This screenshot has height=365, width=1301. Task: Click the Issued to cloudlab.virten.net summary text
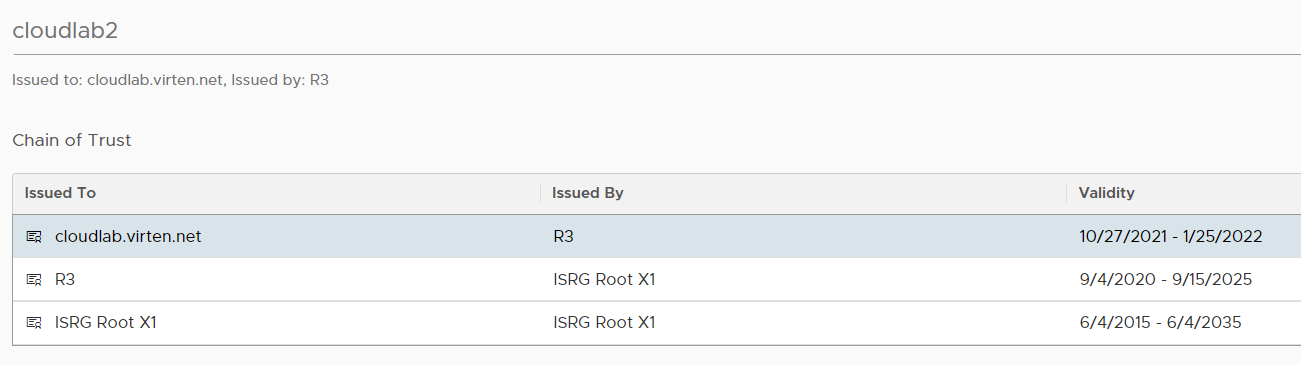171,79
